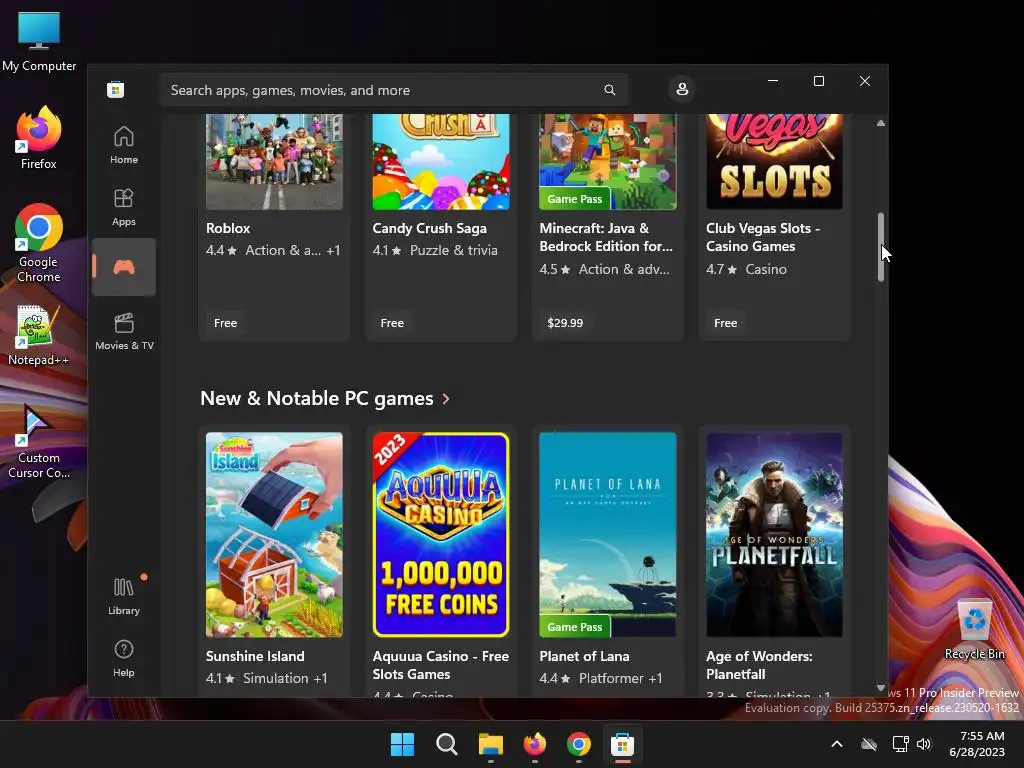Open the Movies & TV section
1024x768 pixels.
tap(124, 332)
